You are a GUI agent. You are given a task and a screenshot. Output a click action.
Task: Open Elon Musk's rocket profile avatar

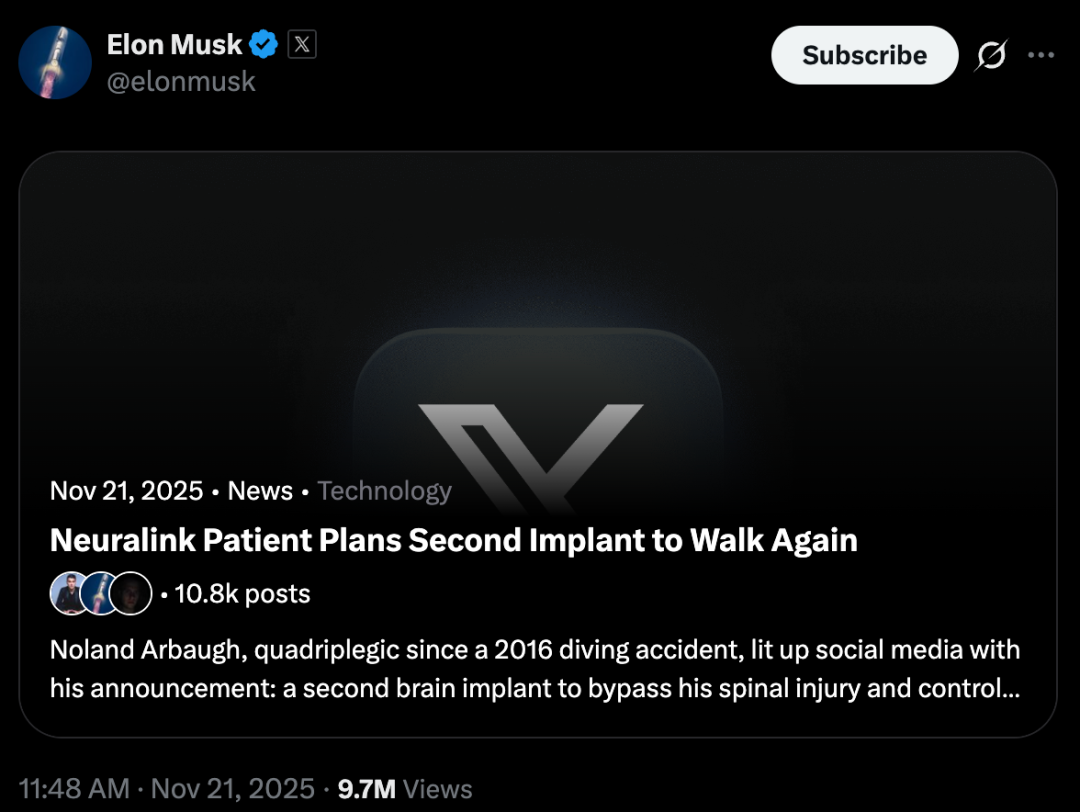[55, 62]
